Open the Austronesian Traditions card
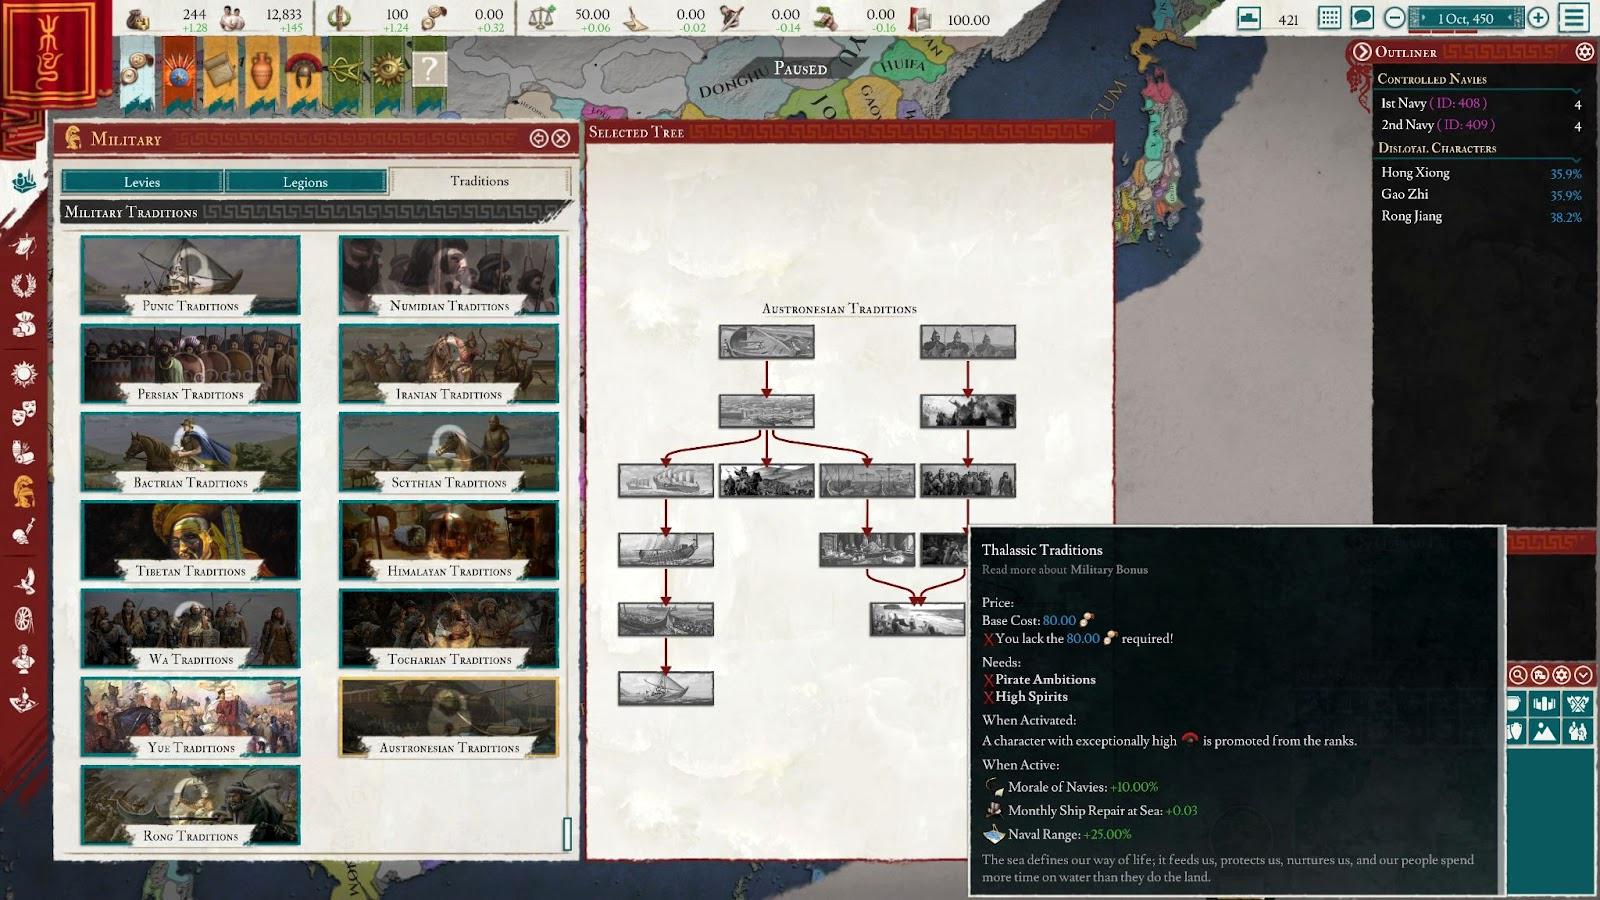The image size is (1600, 900). click(449, 718)
